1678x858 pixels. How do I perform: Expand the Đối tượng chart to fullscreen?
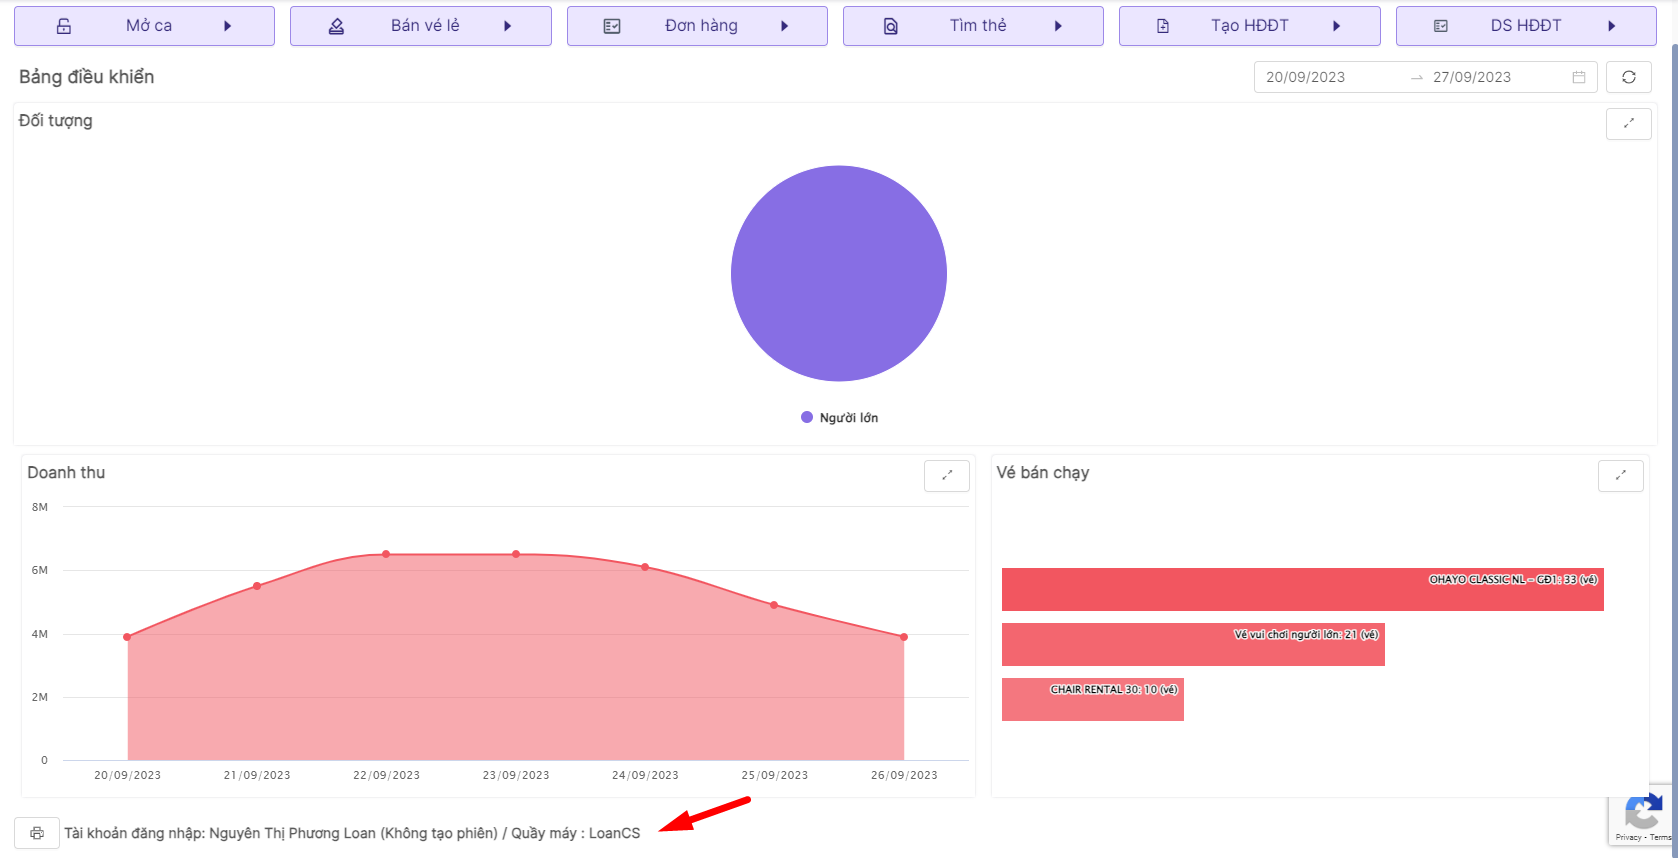tap(1628, 123)
